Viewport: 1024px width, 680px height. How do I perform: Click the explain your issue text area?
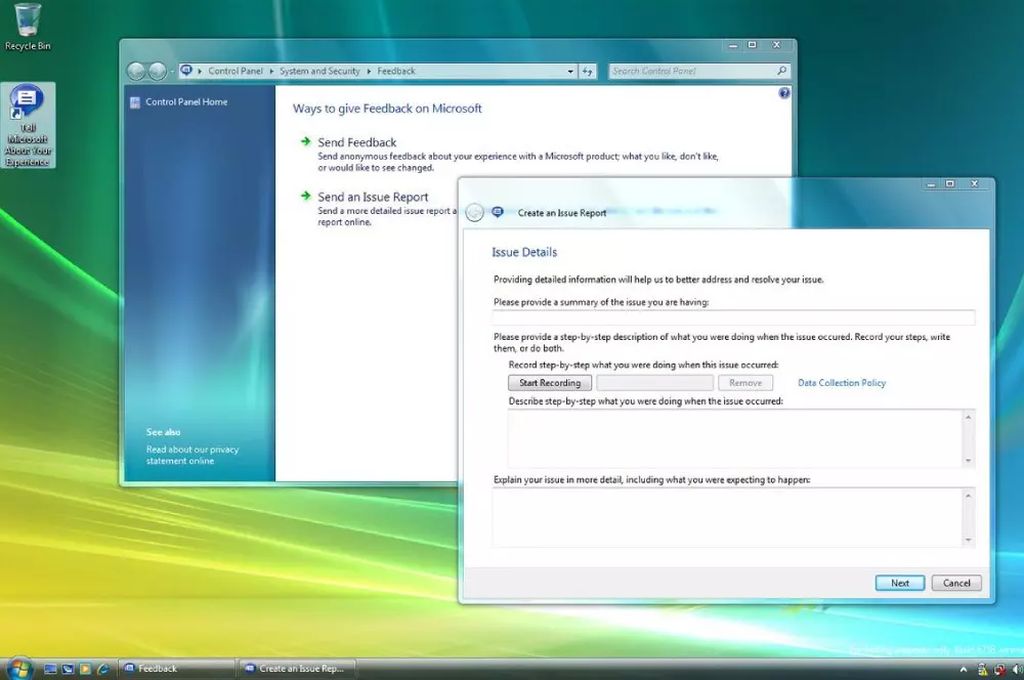pos(727,517)
